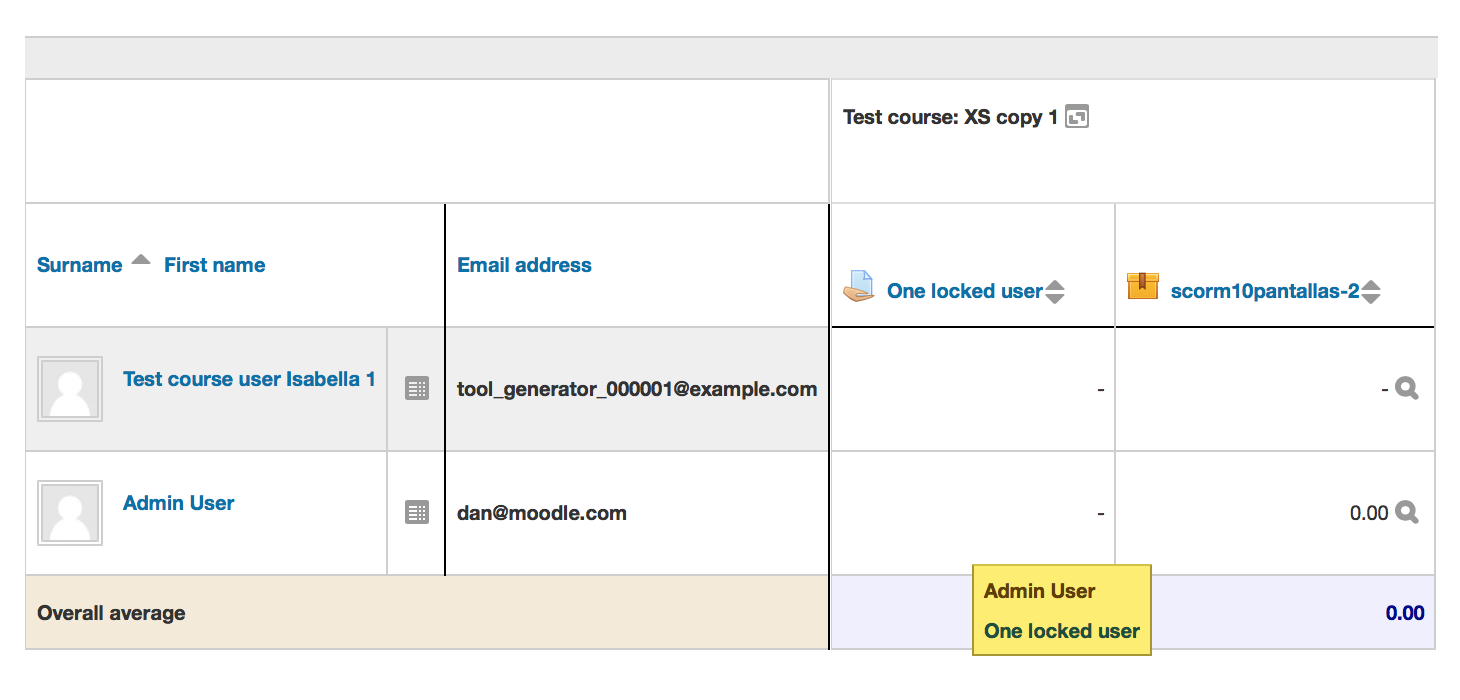
Task: Sort by Email address column
Action: [x=524, y=265]
